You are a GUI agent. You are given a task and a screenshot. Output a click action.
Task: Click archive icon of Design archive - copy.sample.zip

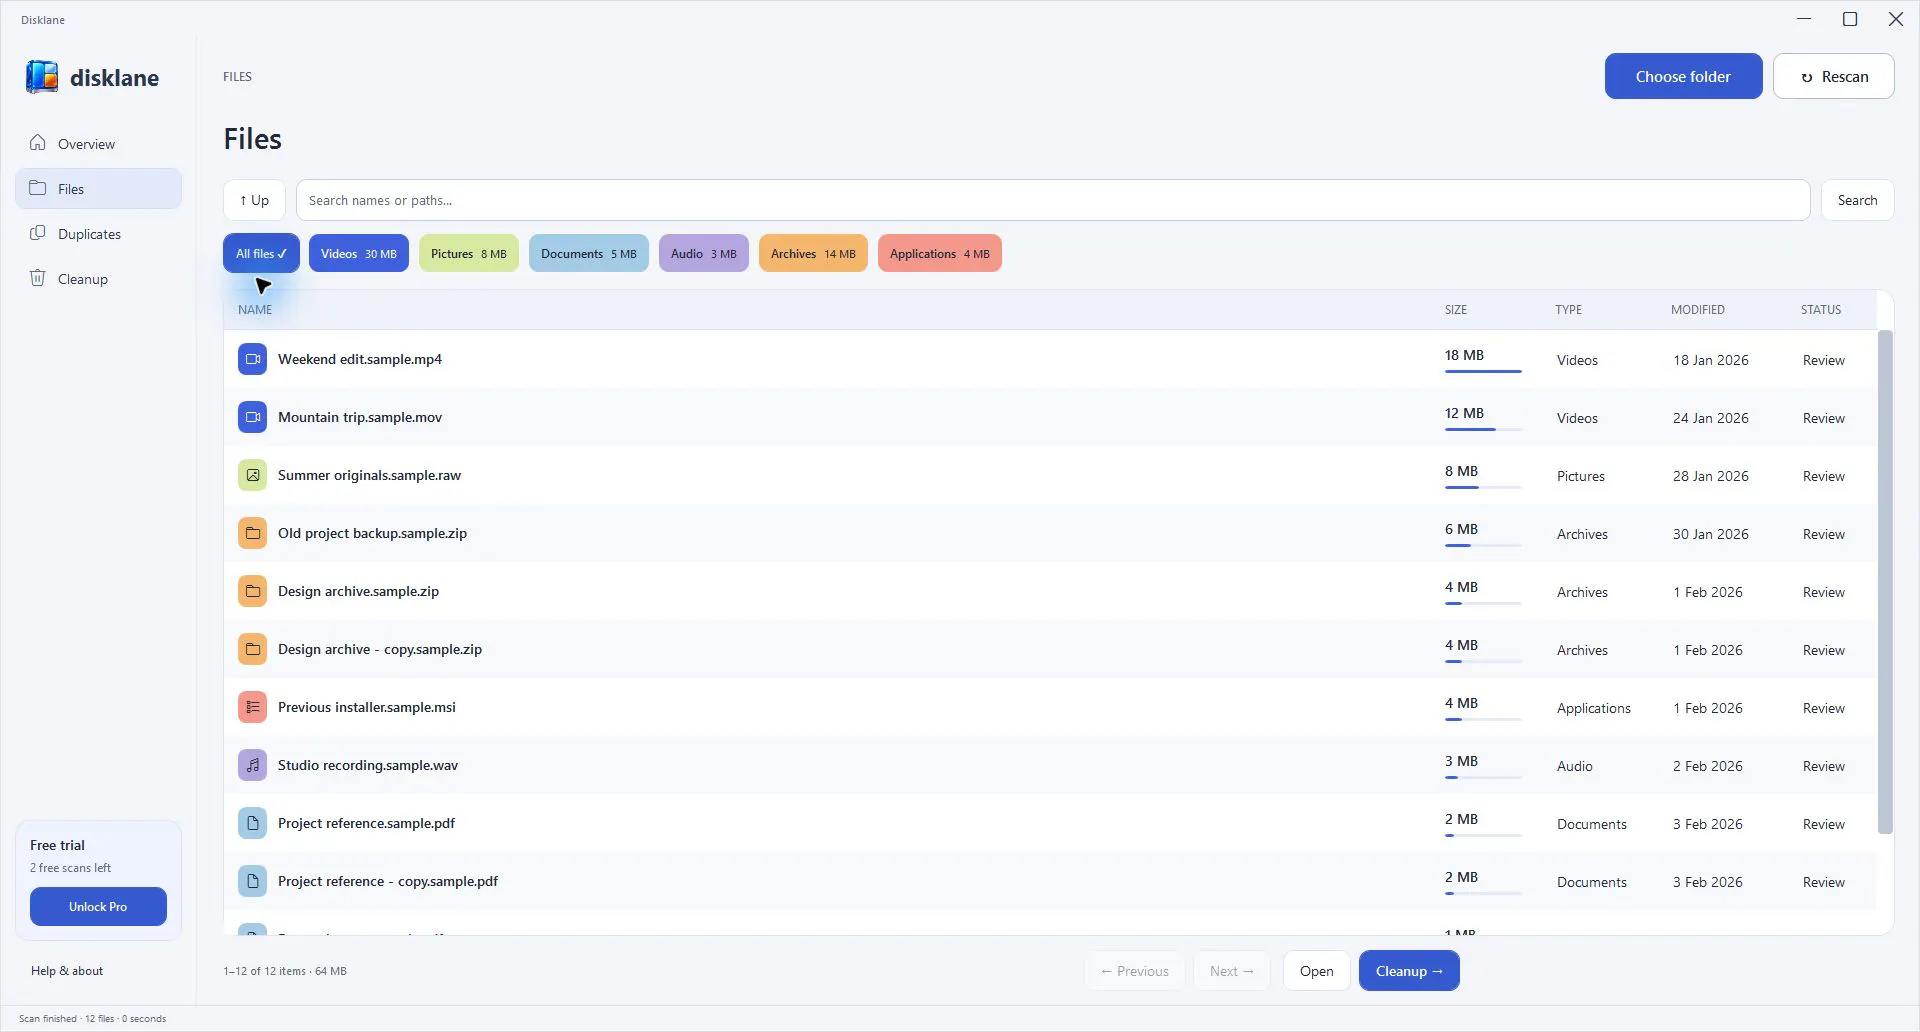point(252,649)
